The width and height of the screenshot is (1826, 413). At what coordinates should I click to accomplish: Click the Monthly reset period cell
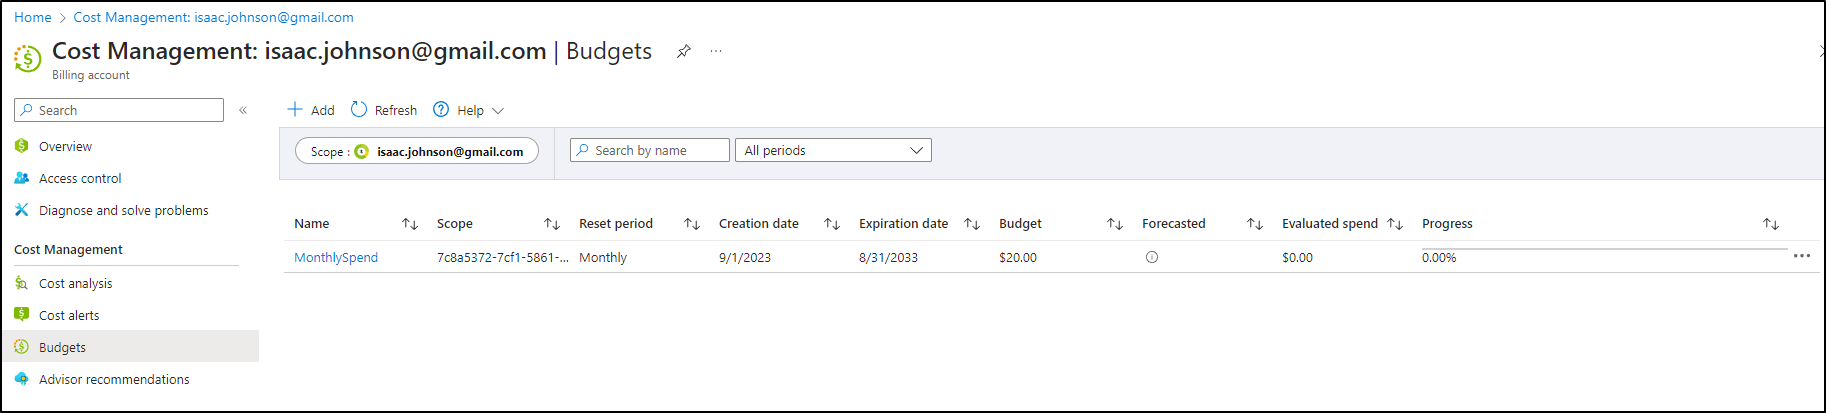pos(603,257)
